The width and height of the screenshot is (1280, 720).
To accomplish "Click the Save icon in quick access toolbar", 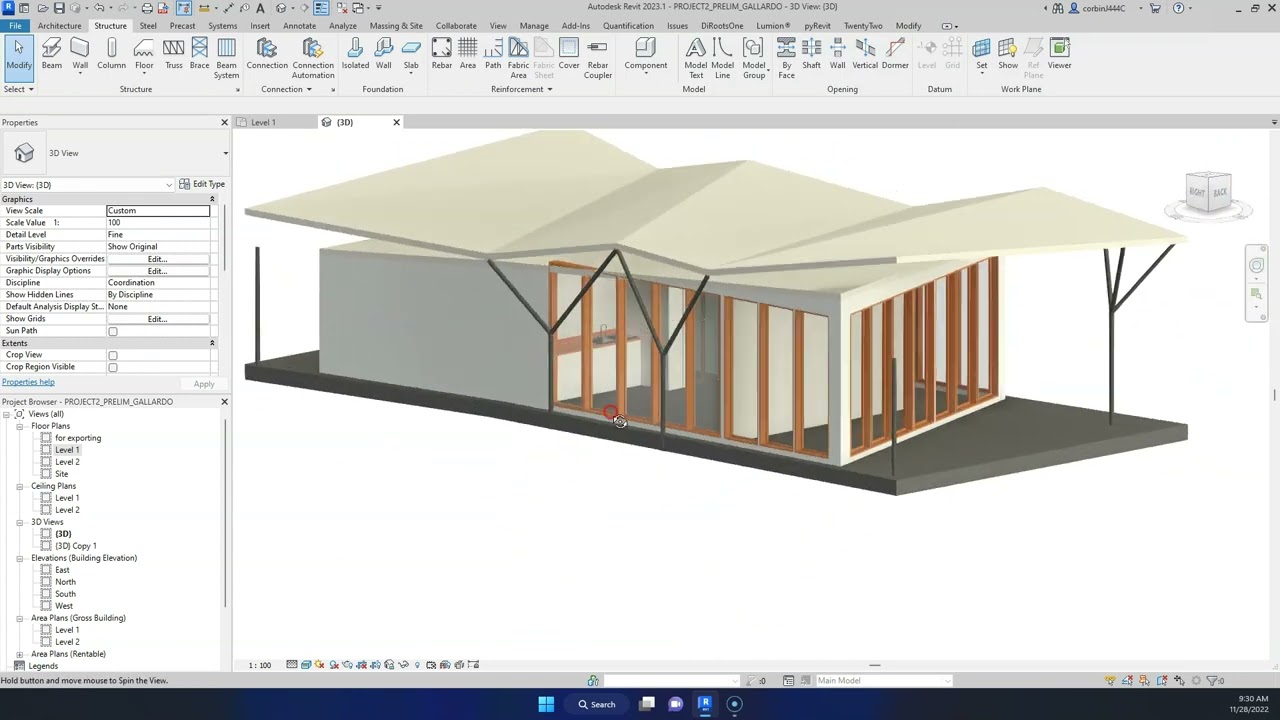I will (58, 8).
